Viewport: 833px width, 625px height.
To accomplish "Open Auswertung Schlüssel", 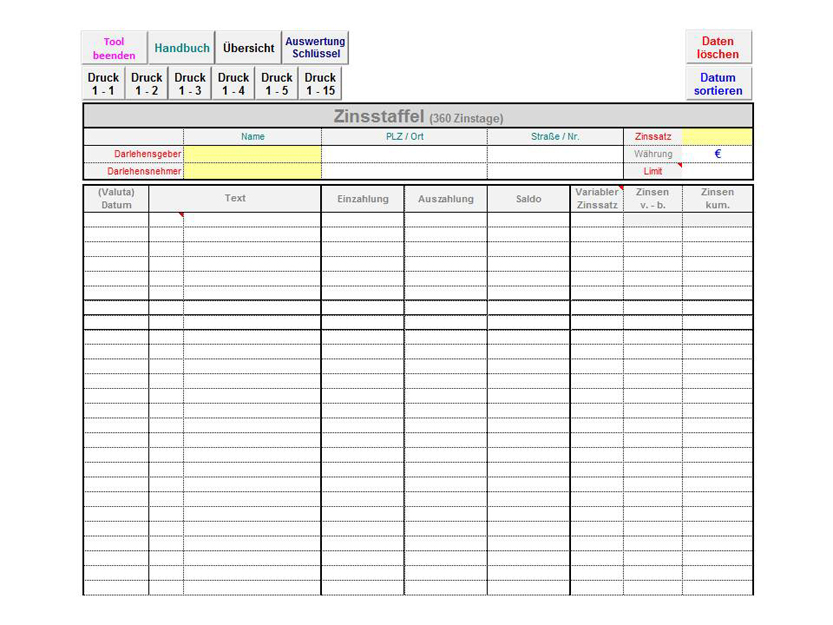I will [315, 48].
